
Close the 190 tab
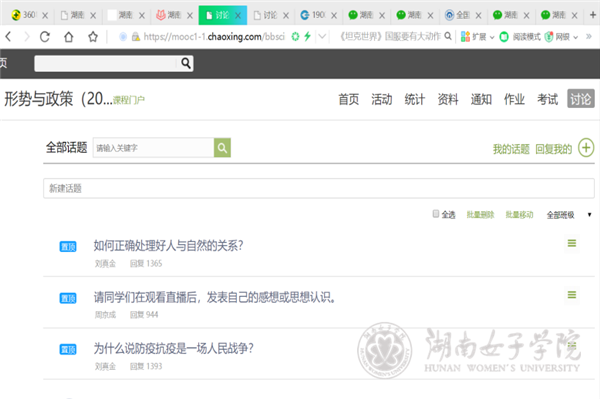coord(334,15)
